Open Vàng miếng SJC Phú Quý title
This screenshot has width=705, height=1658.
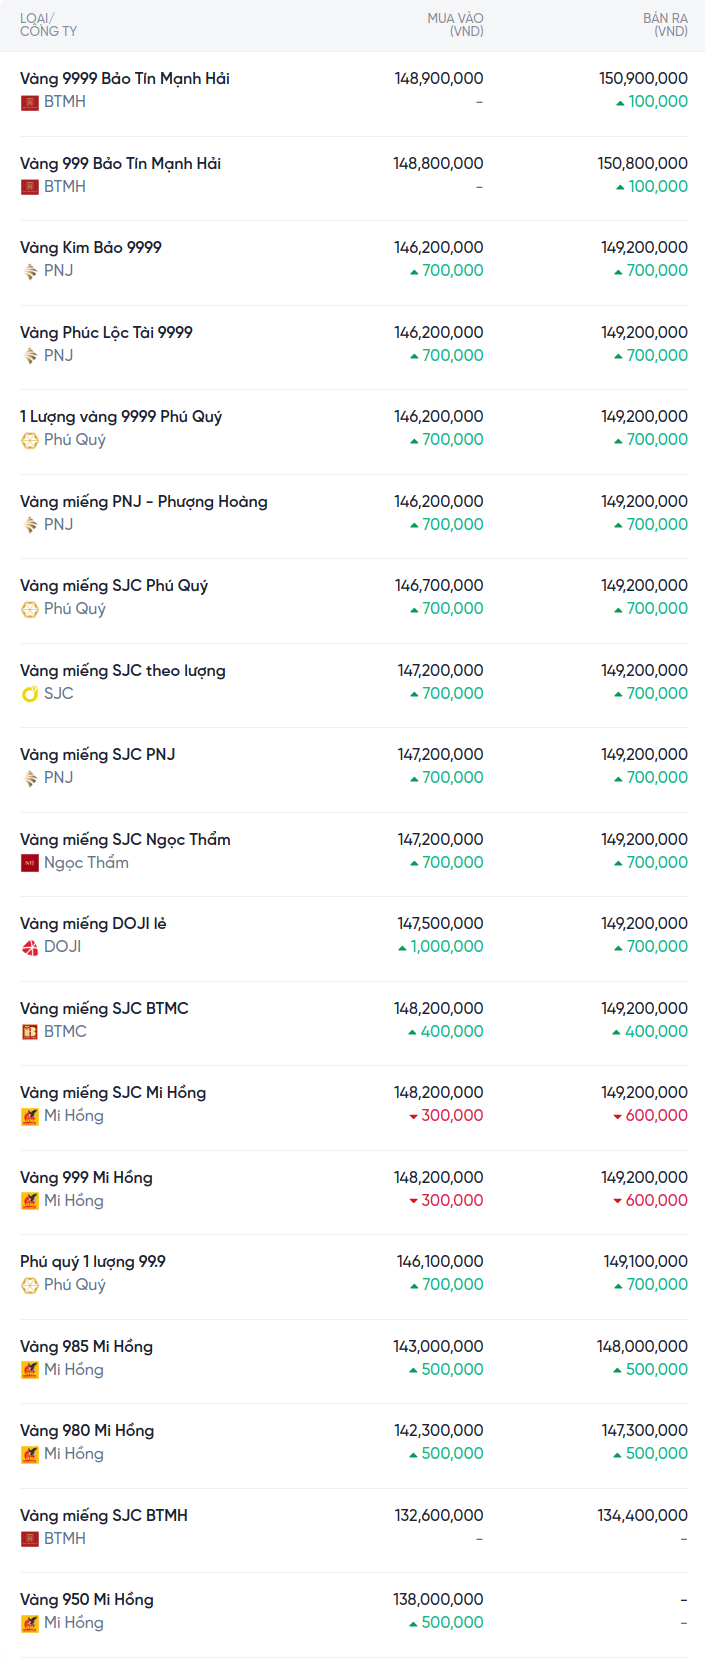(114, 585)
